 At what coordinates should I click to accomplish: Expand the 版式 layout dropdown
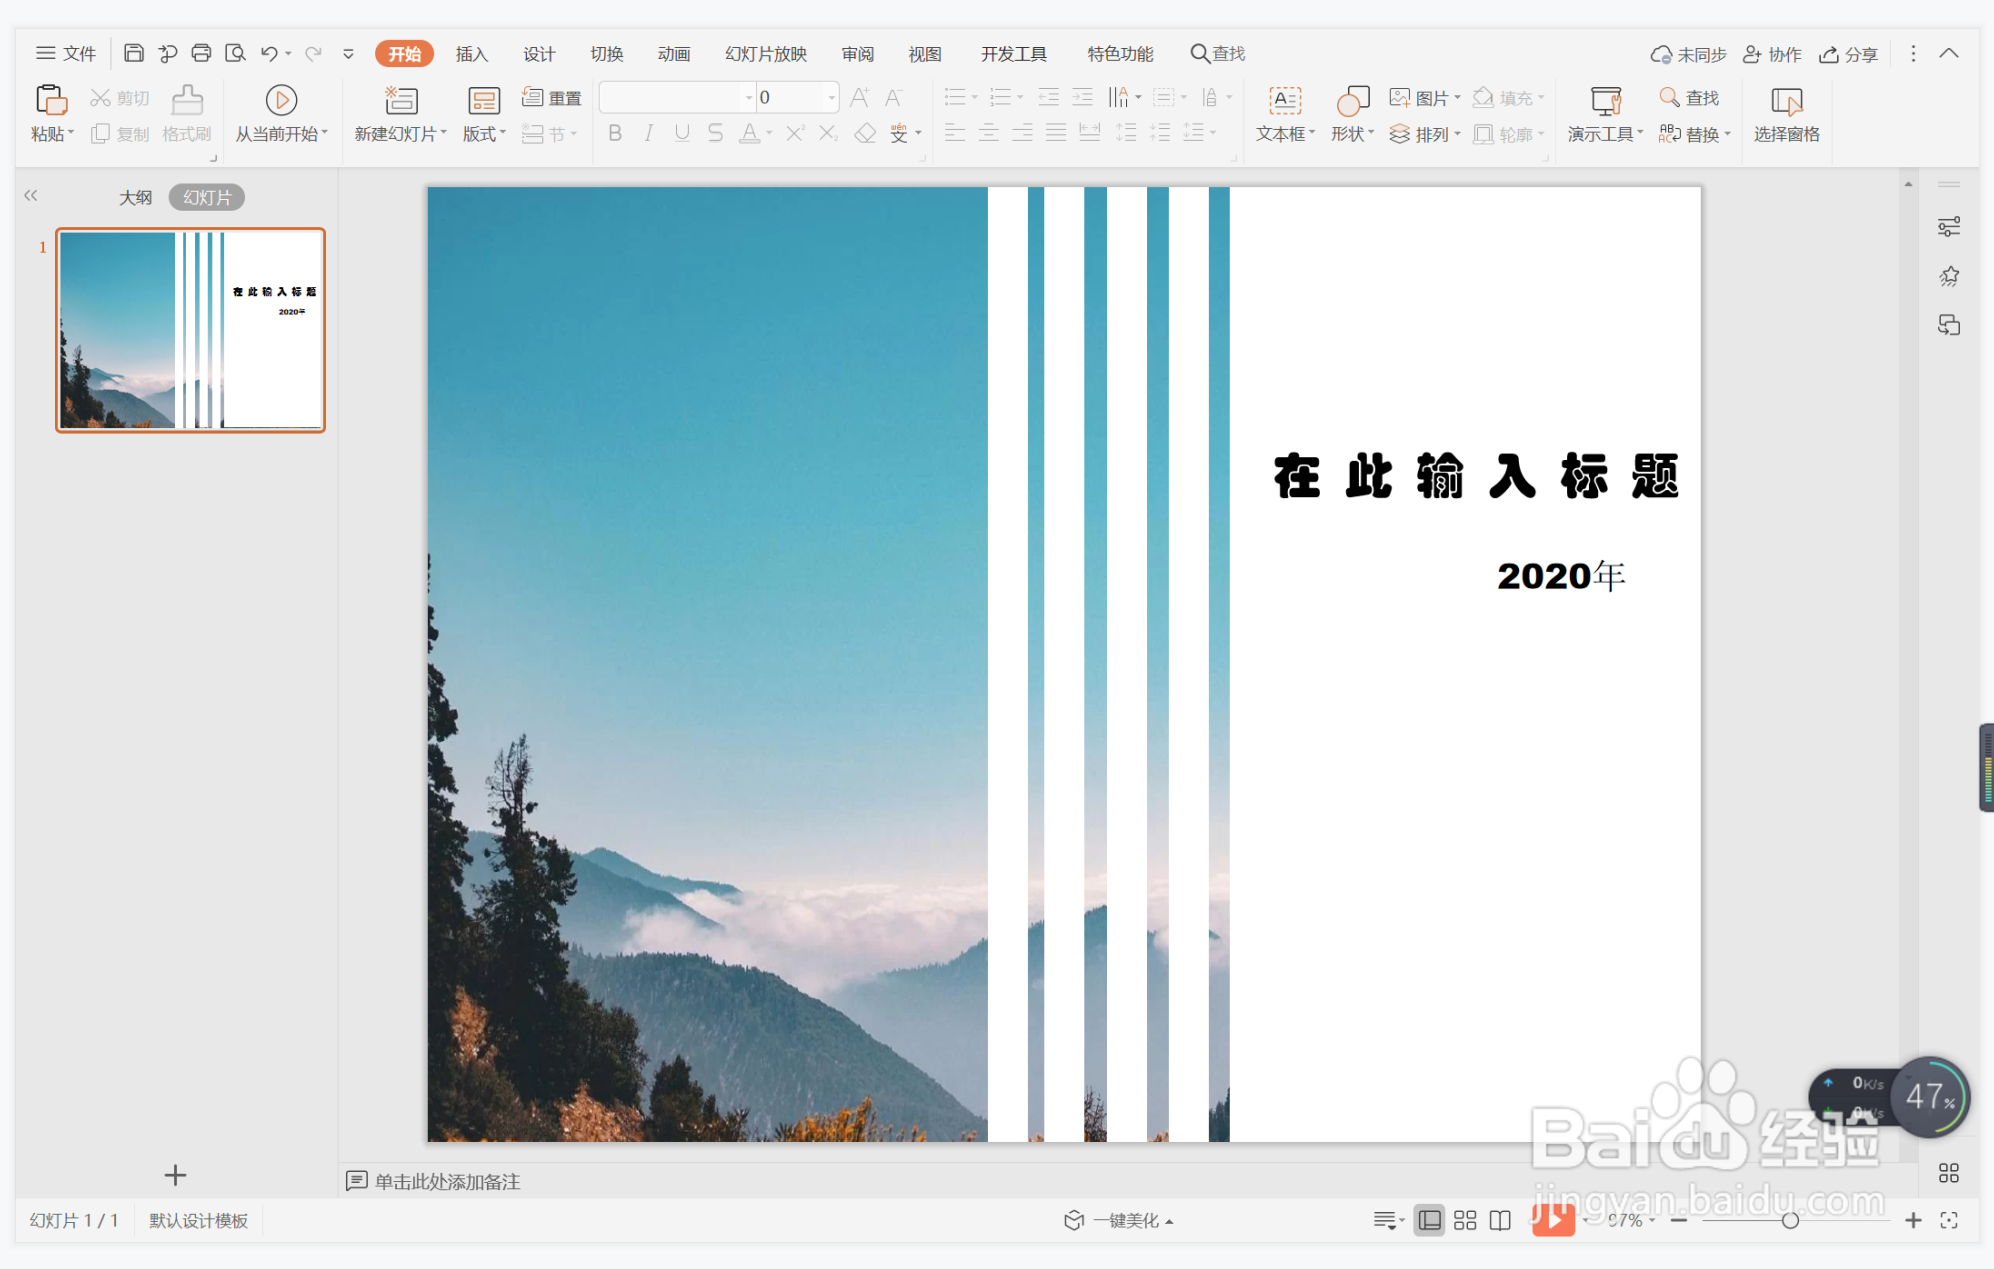pos(484,134)
